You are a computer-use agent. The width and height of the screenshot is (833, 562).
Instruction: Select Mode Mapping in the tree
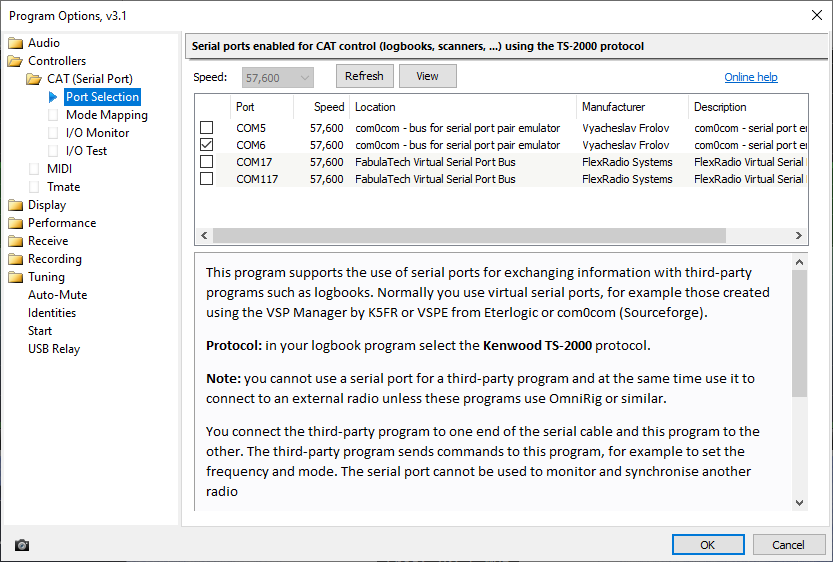click(x=106, y=115)
